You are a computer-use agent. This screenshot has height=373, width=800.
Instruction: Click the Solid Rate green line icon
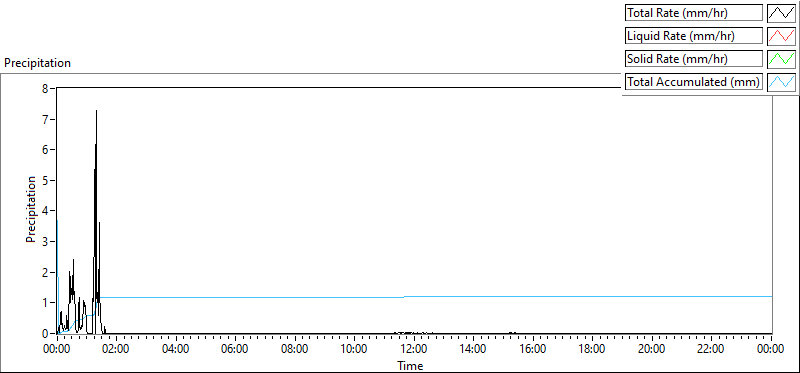tap(782, 59)
